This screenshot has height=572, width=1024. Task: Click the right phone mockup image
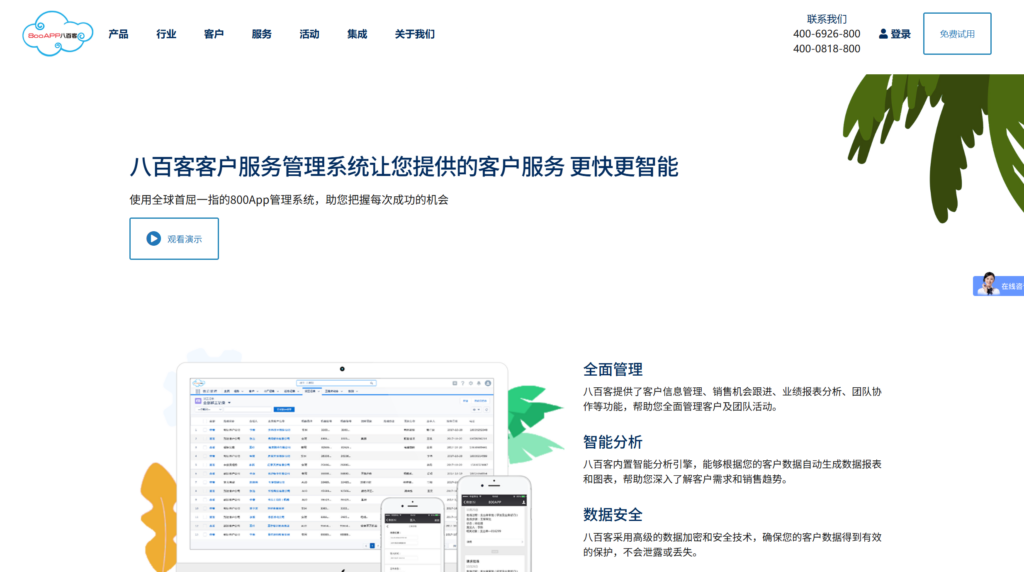point(494,524)
